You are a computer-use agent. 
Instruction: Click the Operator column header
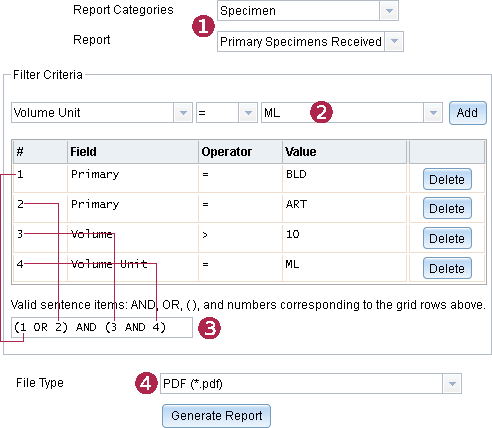point(240,152)
